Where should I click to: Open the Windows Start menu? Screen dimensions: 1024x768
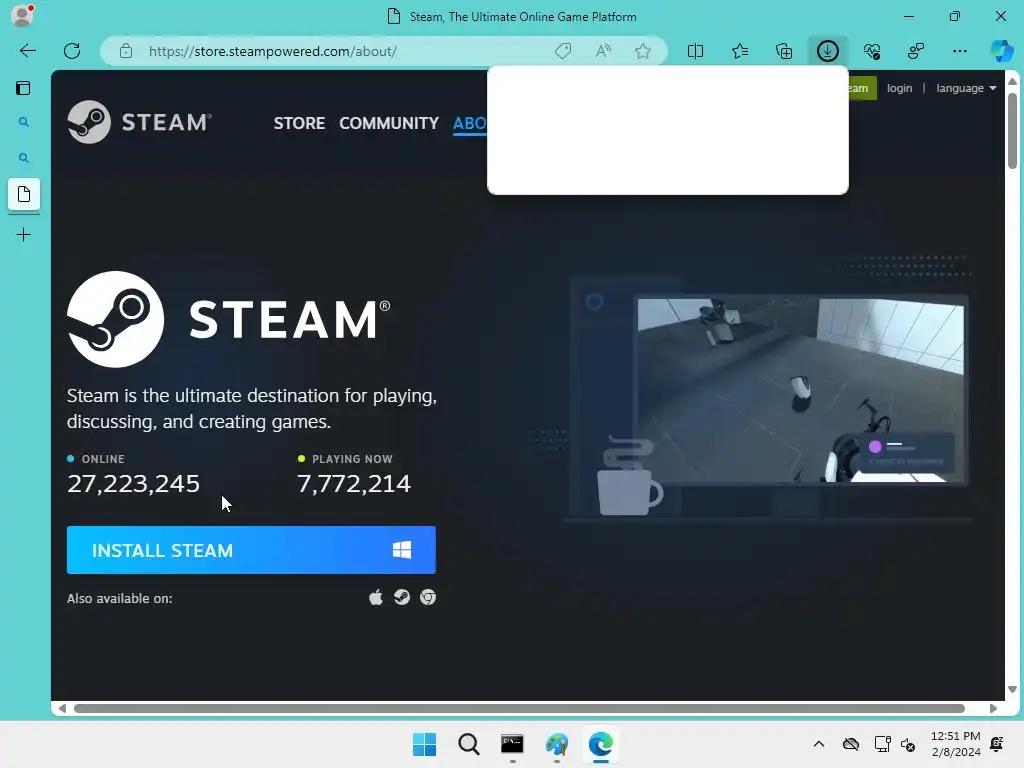click(x=424, y=744)
